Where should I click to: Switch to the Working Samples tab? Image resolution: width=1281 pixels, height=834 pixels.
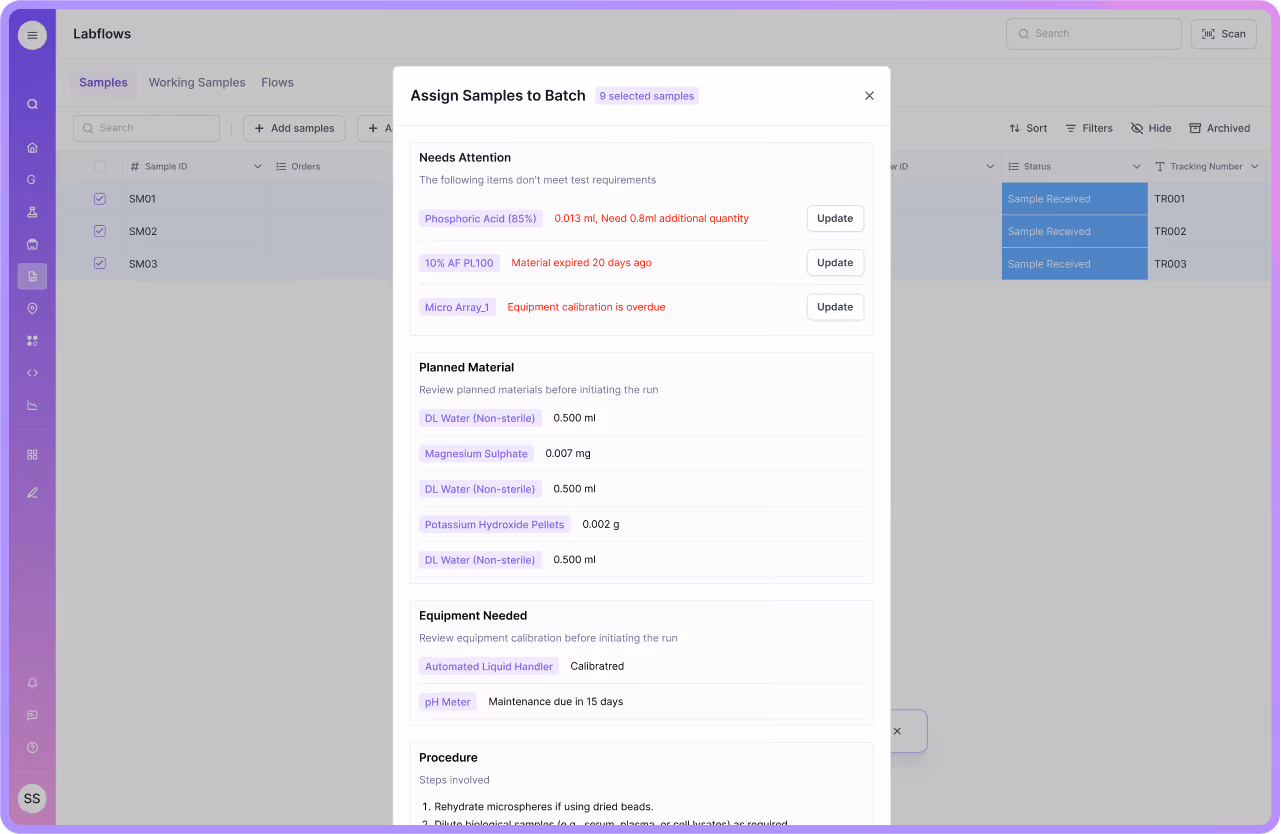196,82
